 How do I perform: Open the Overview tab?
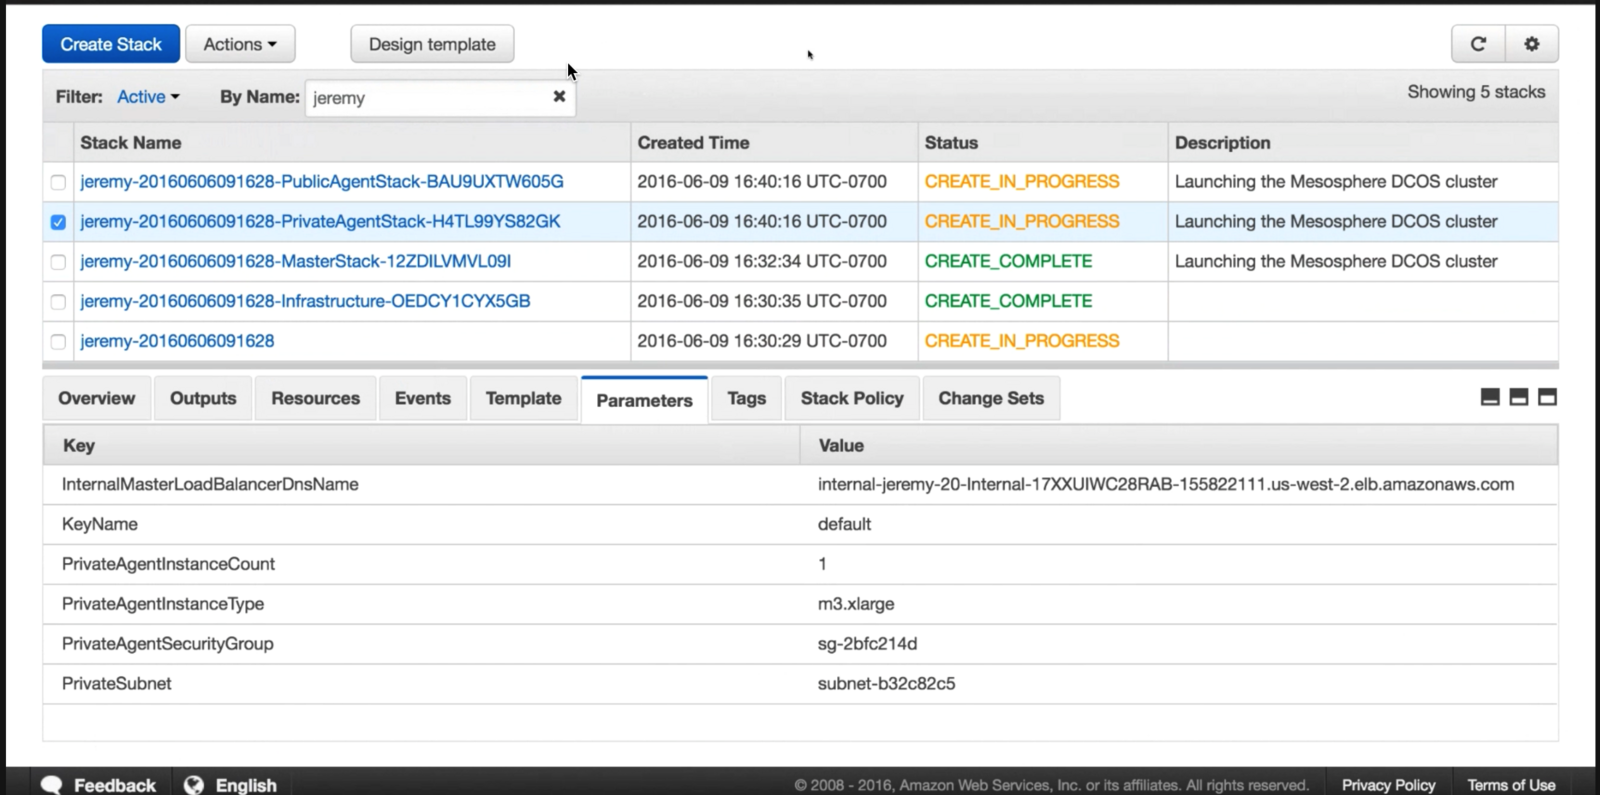coord(96,398)
